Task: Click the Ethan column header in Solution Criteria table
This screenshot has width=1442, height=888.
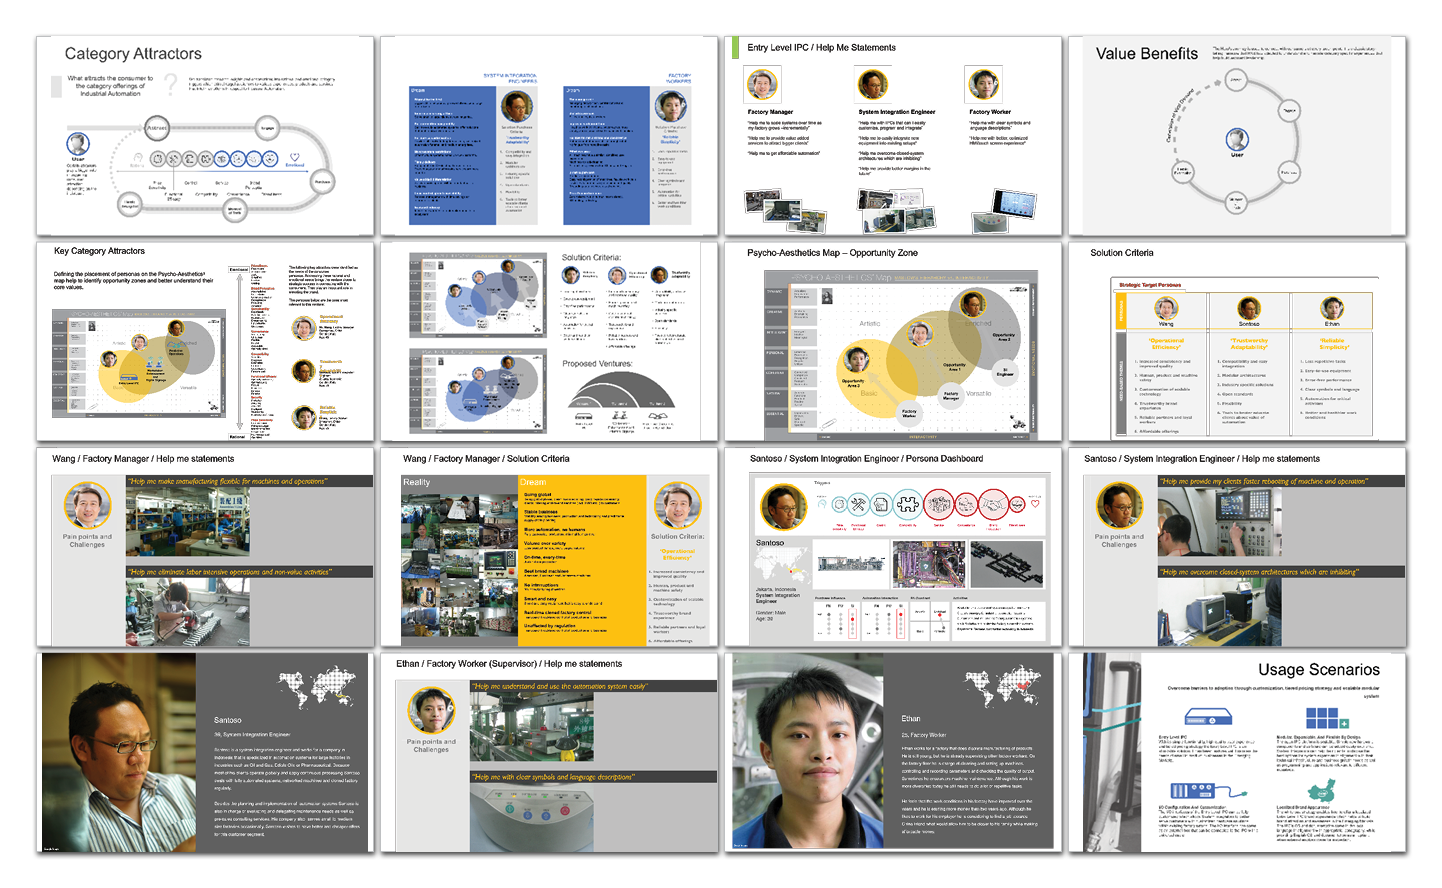Action: (x=1331, y=311)
